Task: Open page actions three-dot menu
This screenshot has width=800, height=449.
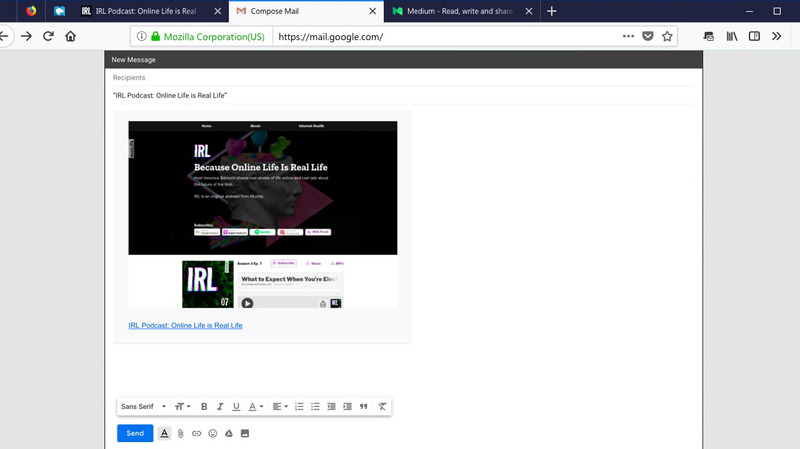Action: point(629,36)
